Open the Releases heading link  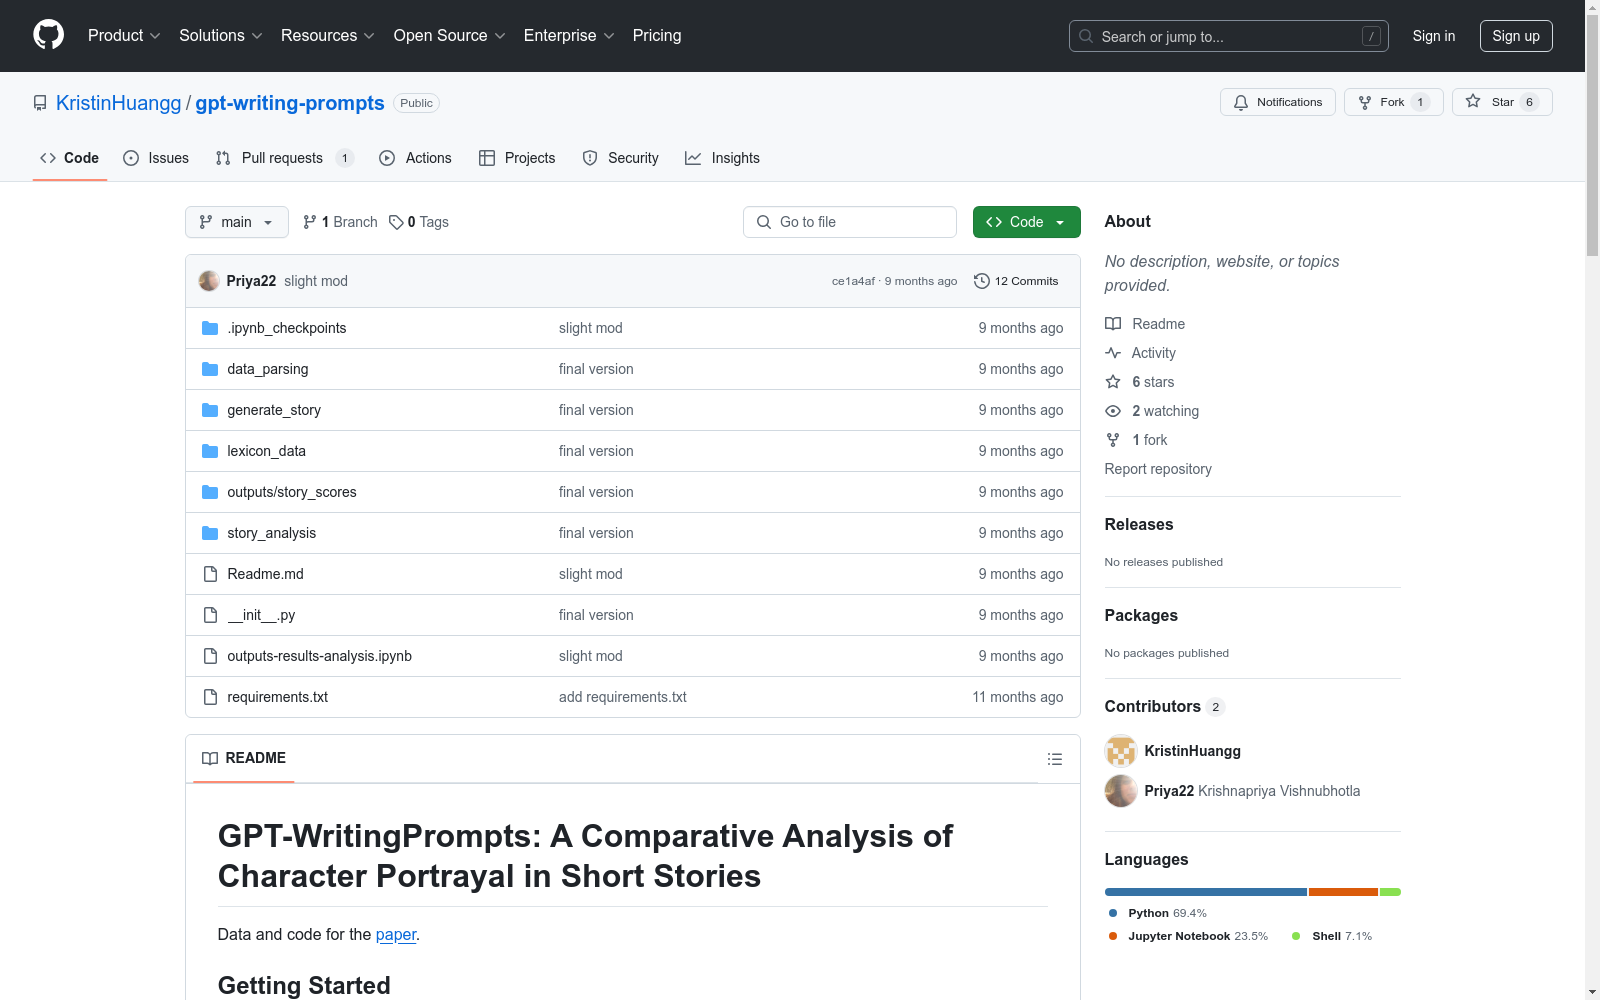[1139, 524]
